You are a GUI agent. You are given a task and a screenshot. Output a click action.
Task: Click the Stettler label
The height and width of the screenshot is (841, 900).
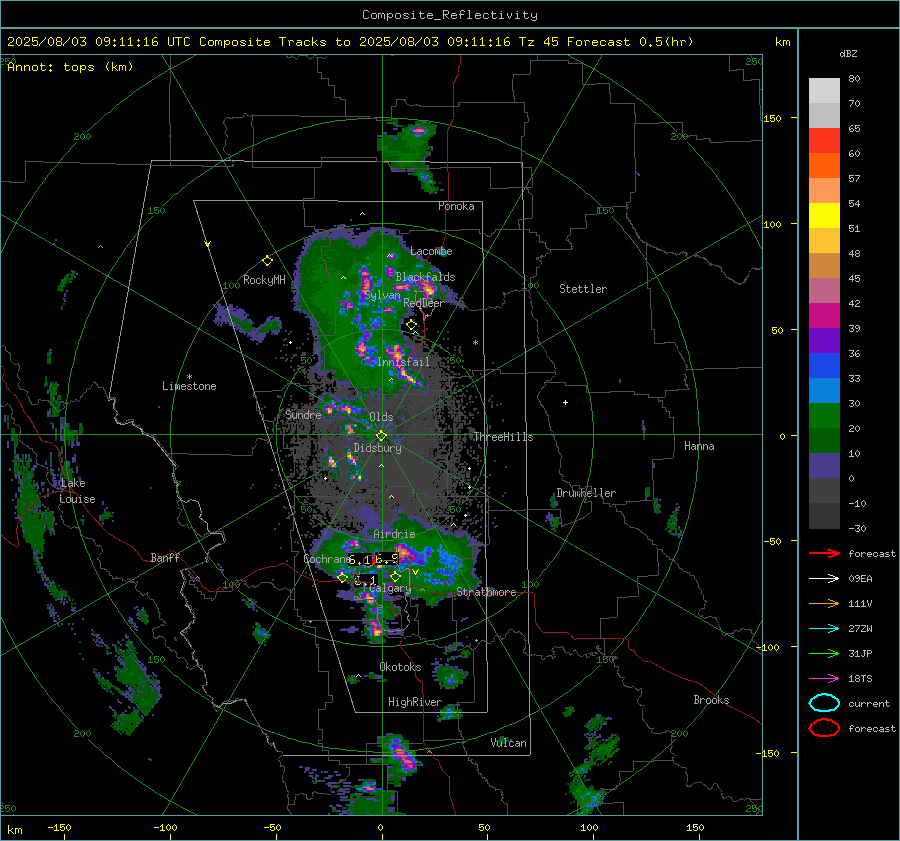(583, 289)
